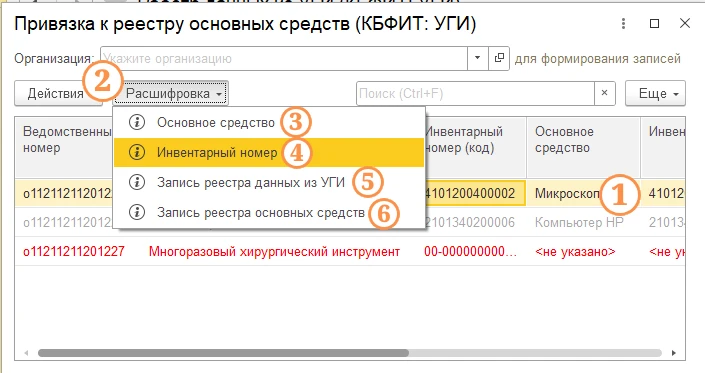Select the Микроскоп cell
705x373 pixels.
point(583,193)
